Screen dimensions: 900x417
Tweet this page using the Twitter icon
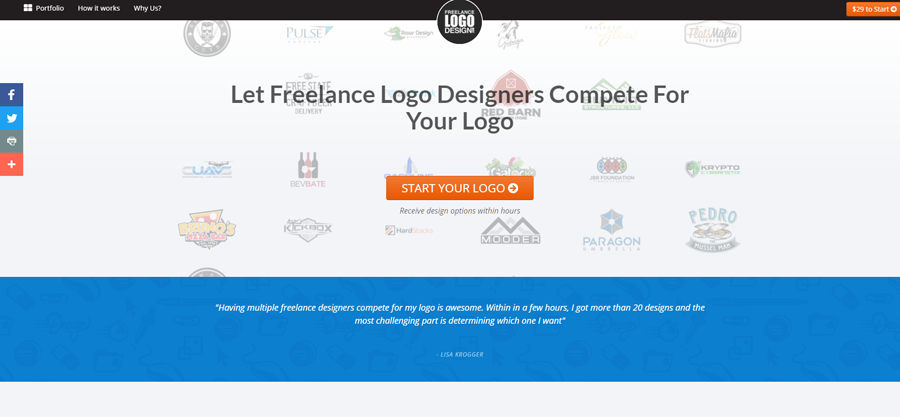(x=11, y=118)
